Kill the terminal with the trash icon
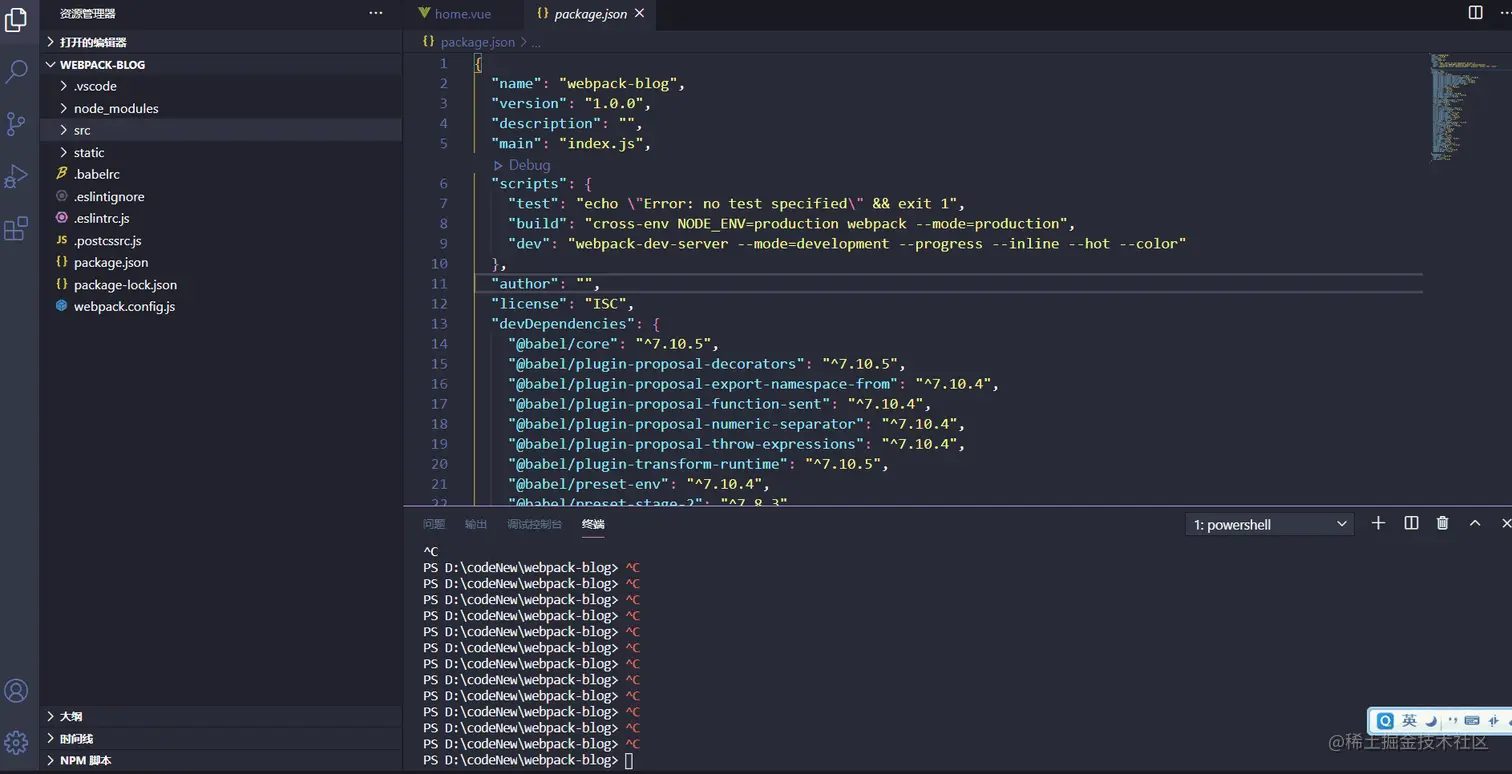Image resolution: width=1512 pixels, height=774 pixels. coord(1441,522)
